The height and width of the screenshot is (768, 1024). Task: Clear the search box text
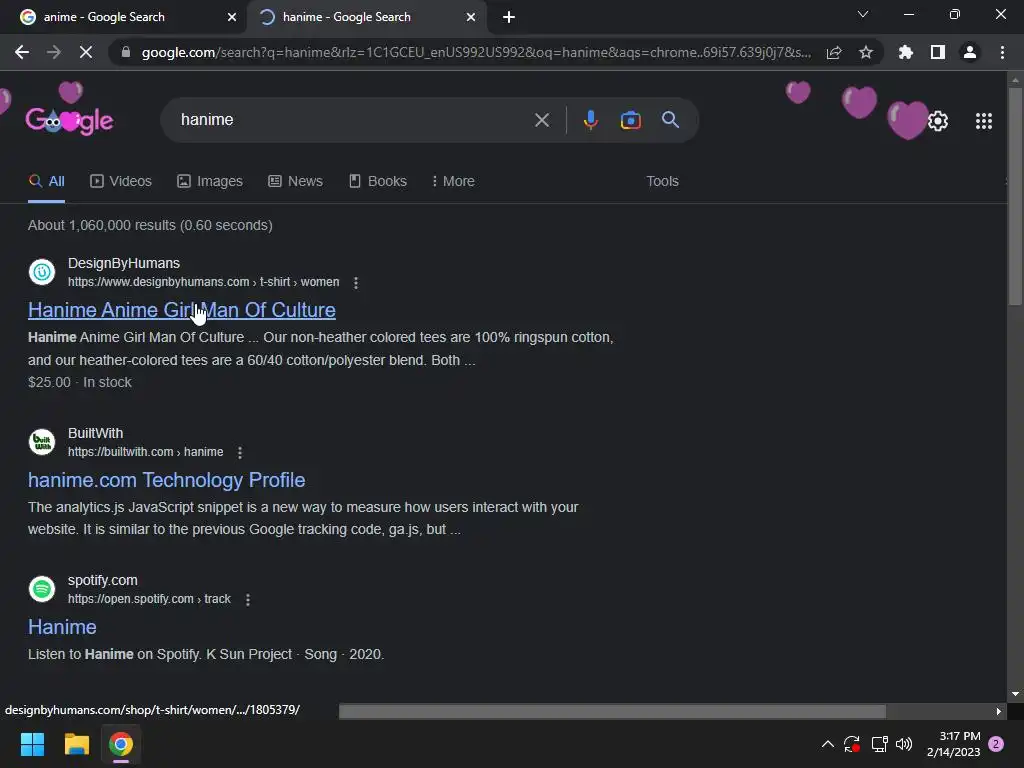tap(541, 120)
